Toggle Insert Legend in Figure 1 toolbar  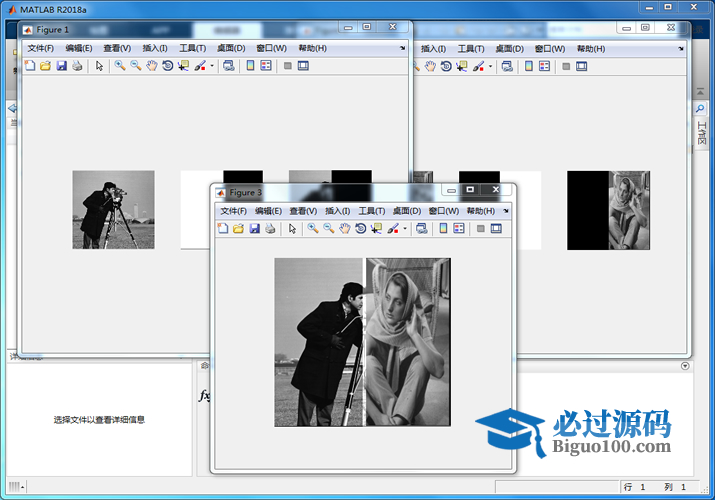(x=265, y=66)
